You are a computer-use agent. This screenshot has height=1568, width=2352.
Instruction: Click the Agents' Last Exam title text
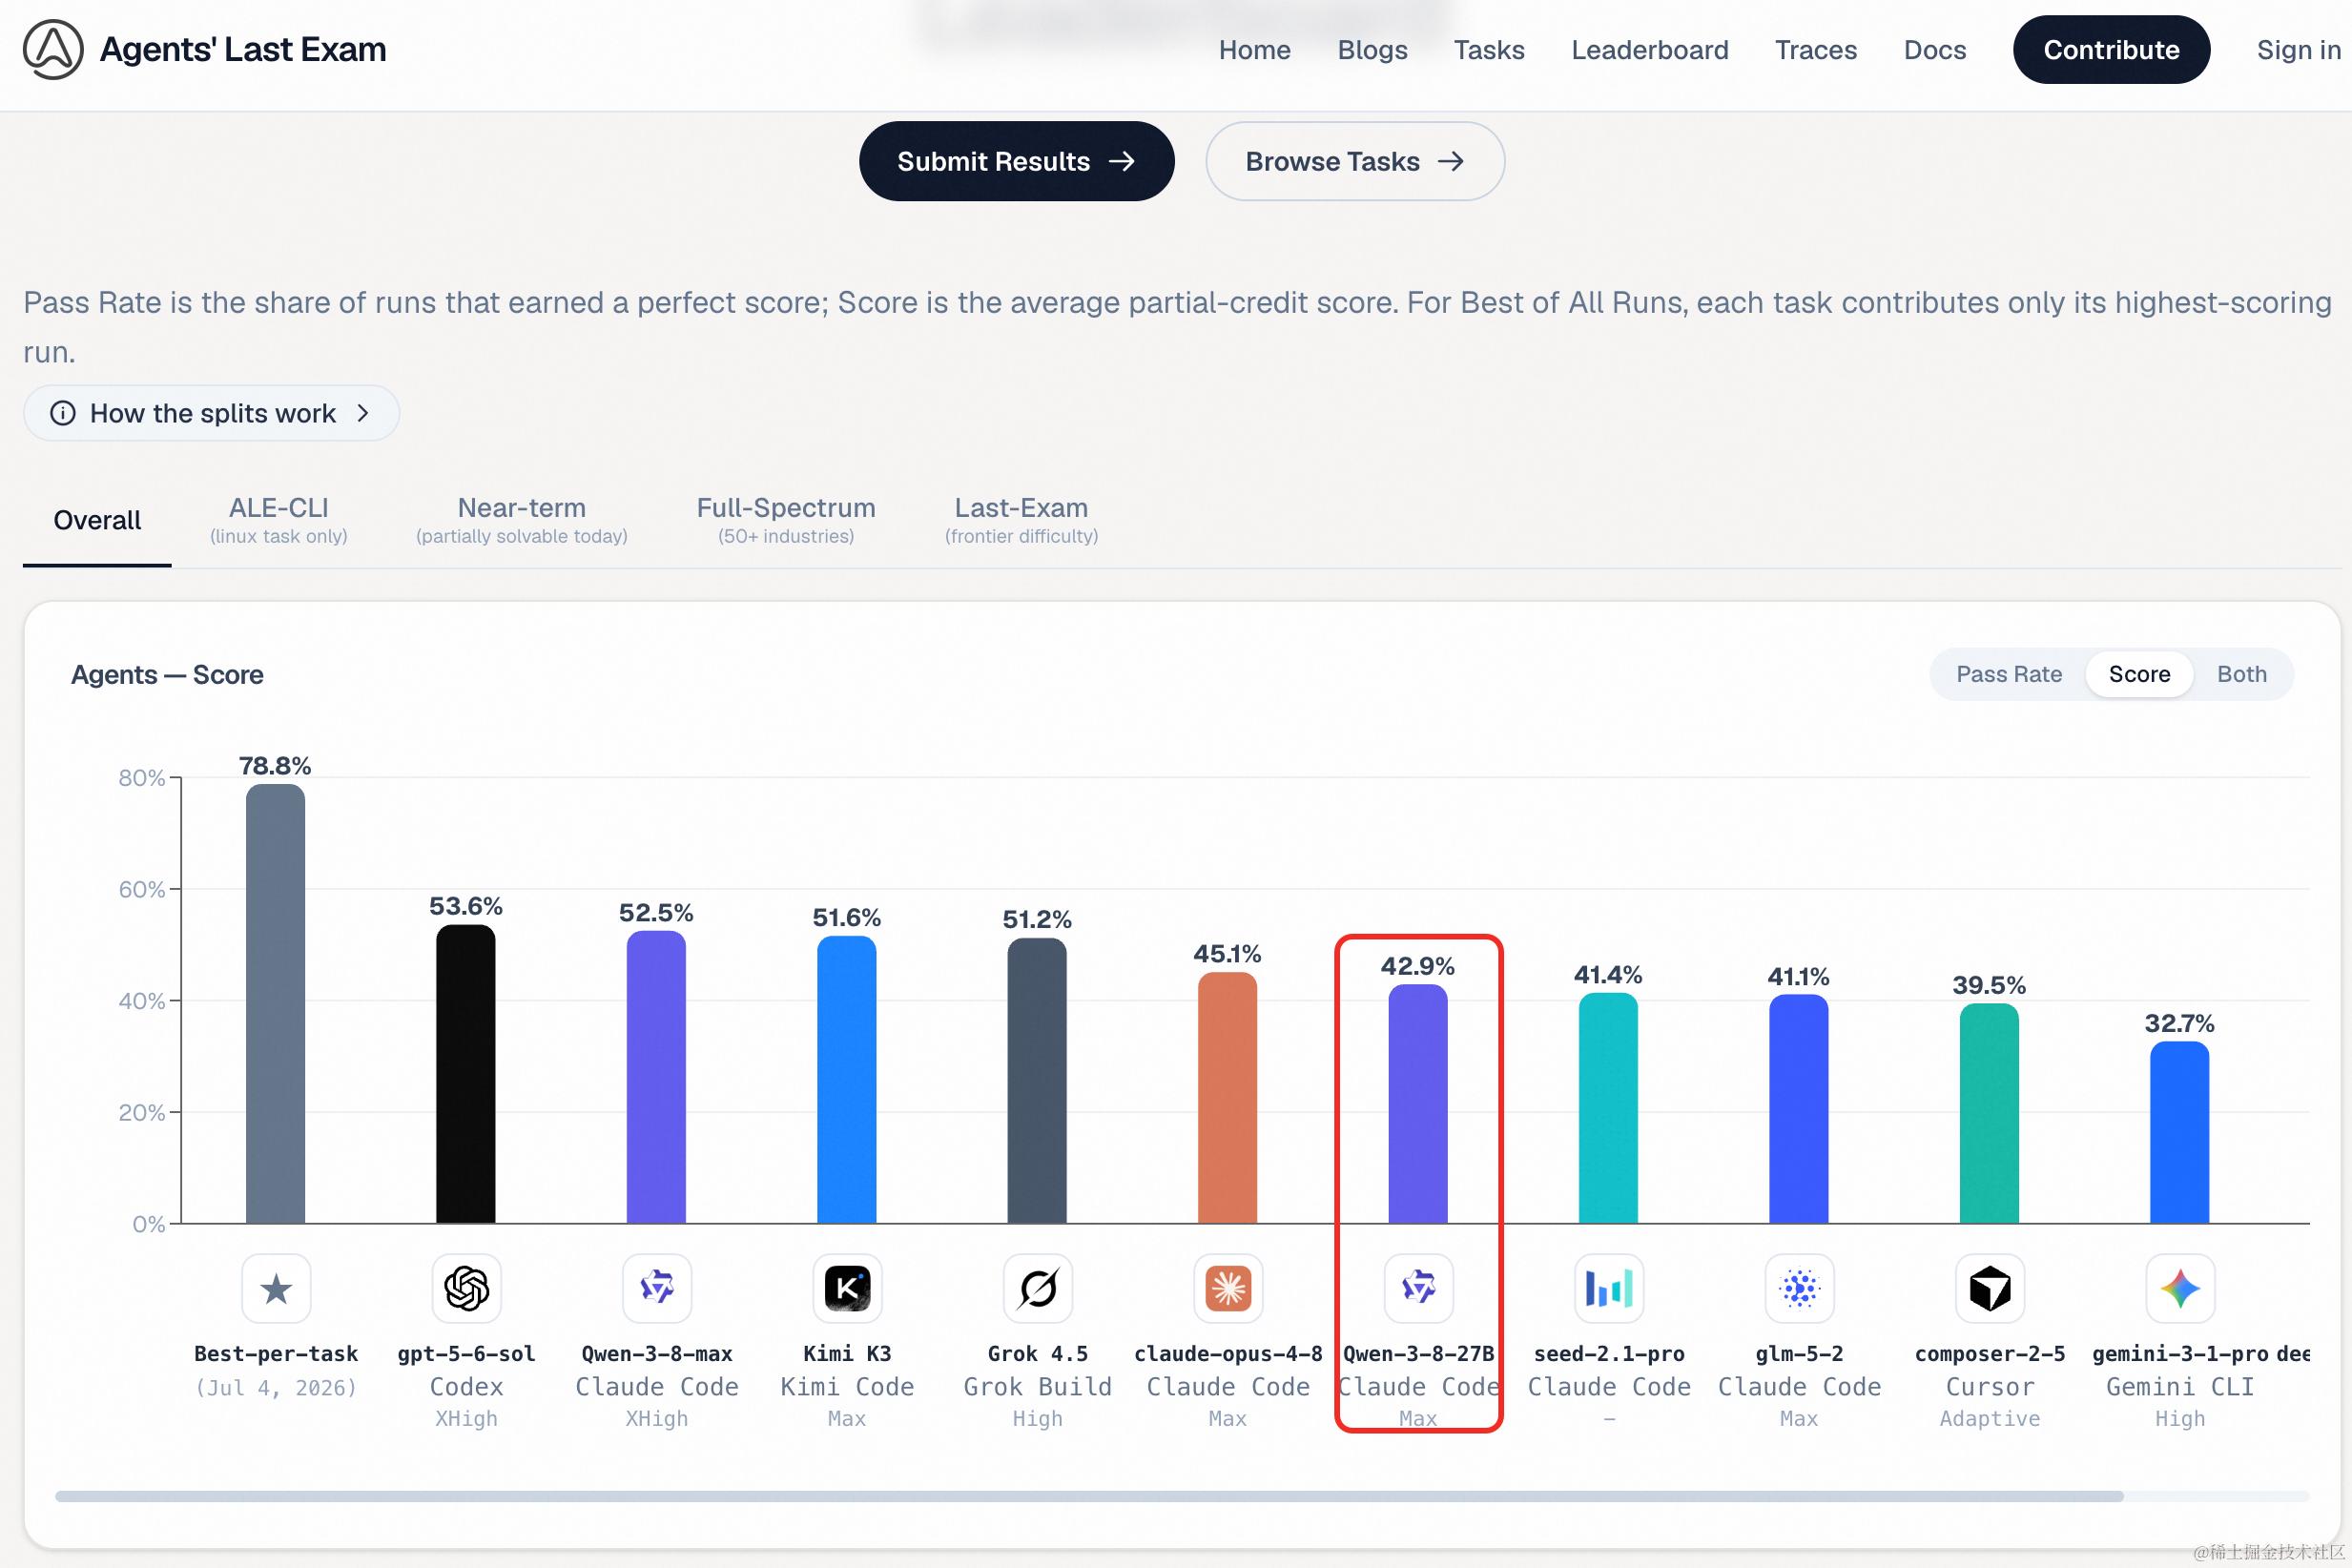point(243,49)
